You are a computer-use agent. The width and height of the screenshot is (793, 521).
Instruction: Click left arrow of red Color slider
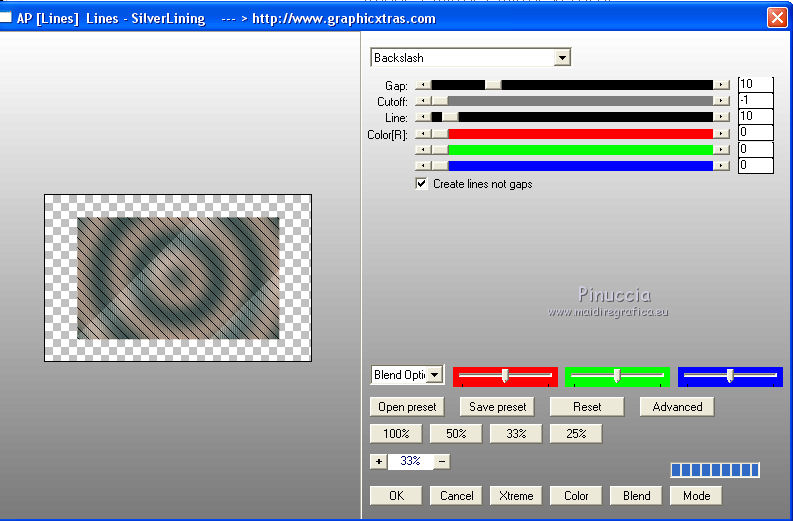[x=423, y=134]
